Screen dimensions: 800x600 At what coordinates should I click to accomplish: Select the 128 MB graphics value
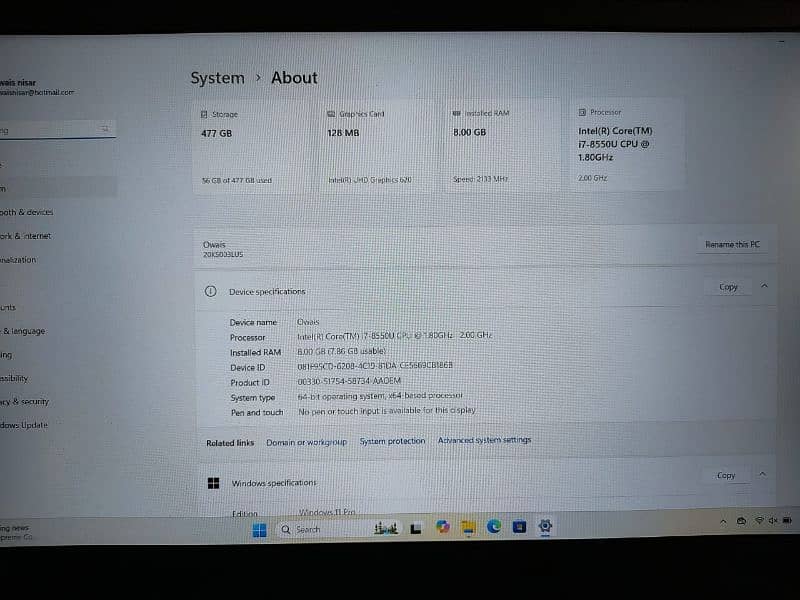pos(343,133)
